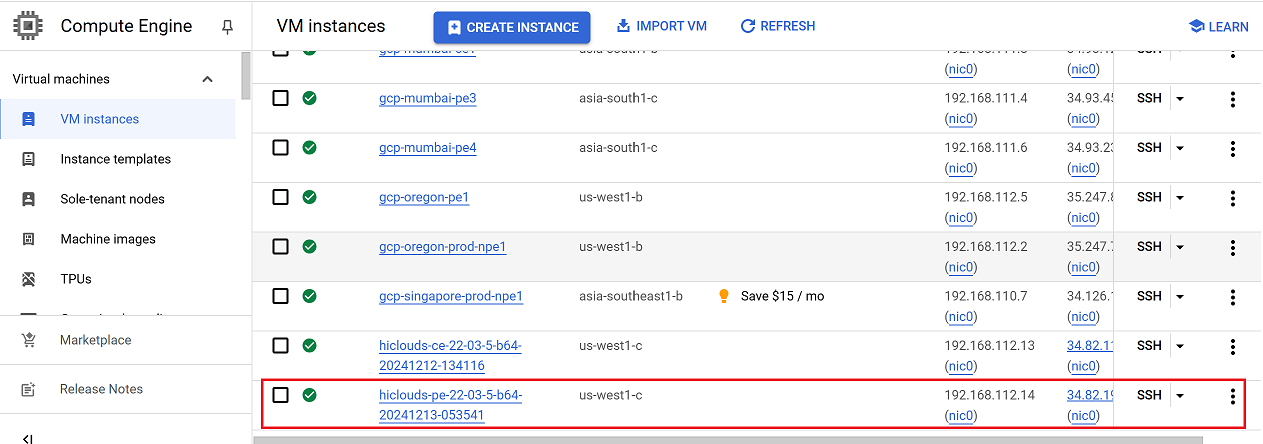Viewport: 1263px width, 444px height.
Task: Open SSH dropdown arrow for hiclouds-pe-22-03-5-b64
Action: (1180, 396)
